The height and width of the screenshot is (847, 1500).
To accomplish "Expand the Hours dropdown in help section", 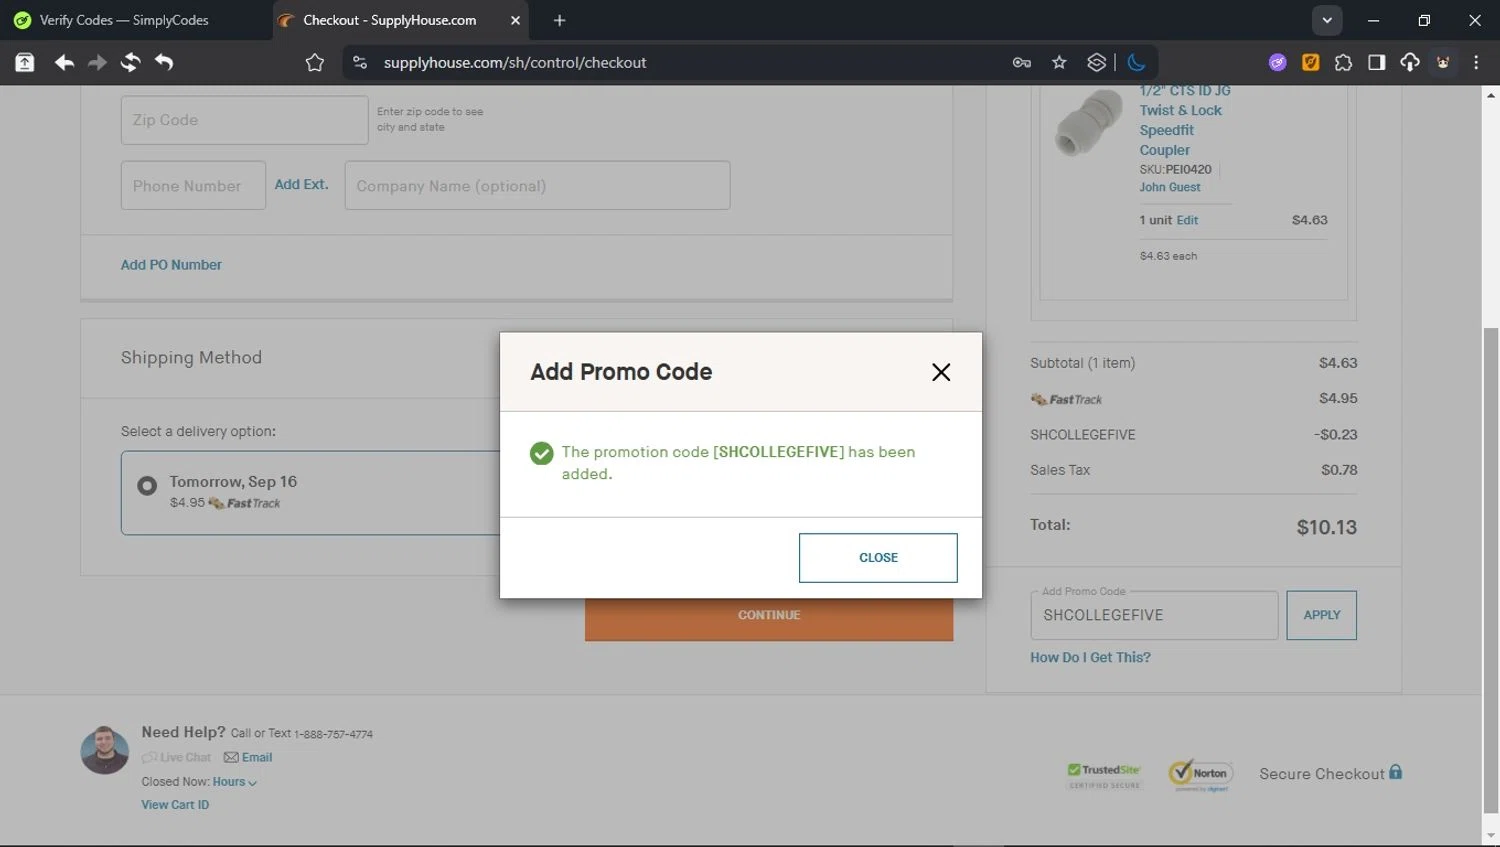I will click(234, 782).
